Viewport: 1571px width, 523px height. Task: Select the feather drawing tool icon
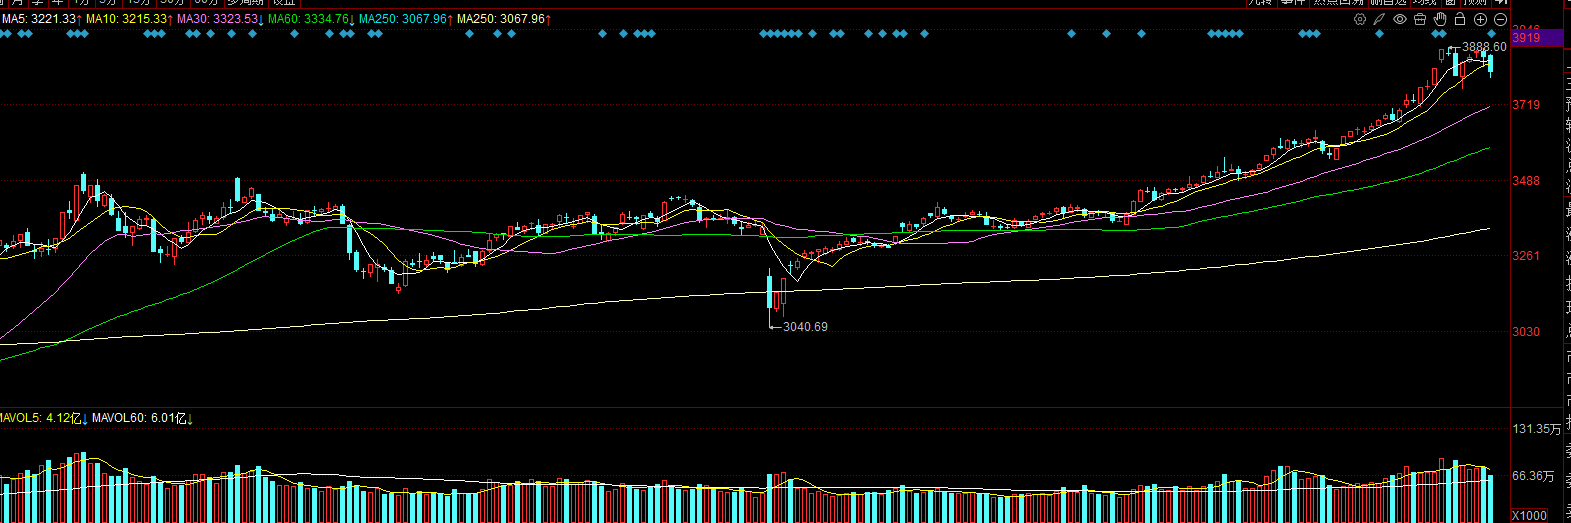[1379, 19]
